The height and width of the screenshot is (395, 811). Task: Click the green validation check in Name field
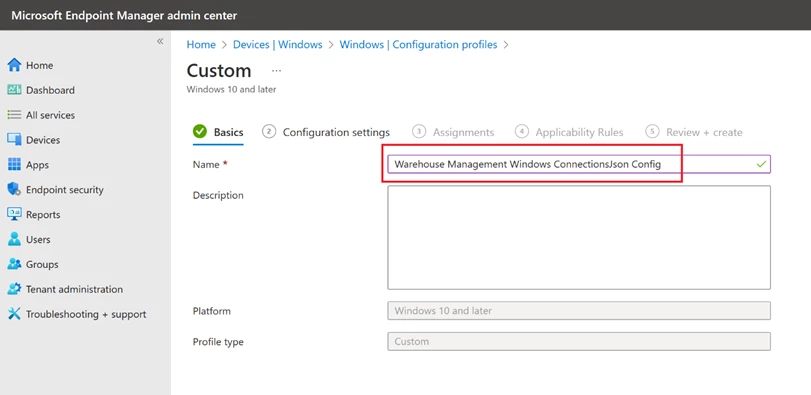click(761, 164)
